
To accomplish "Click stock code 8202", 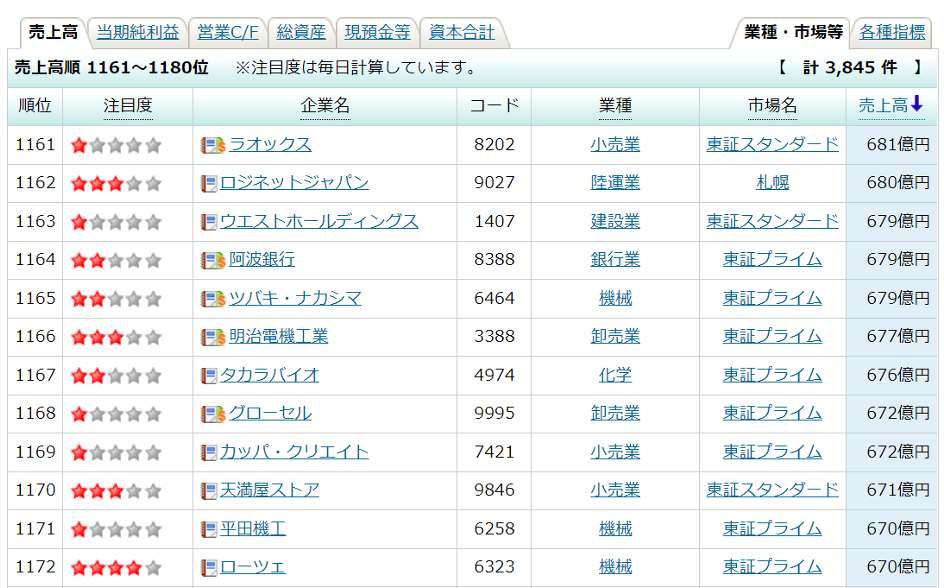I will point(494,144).
